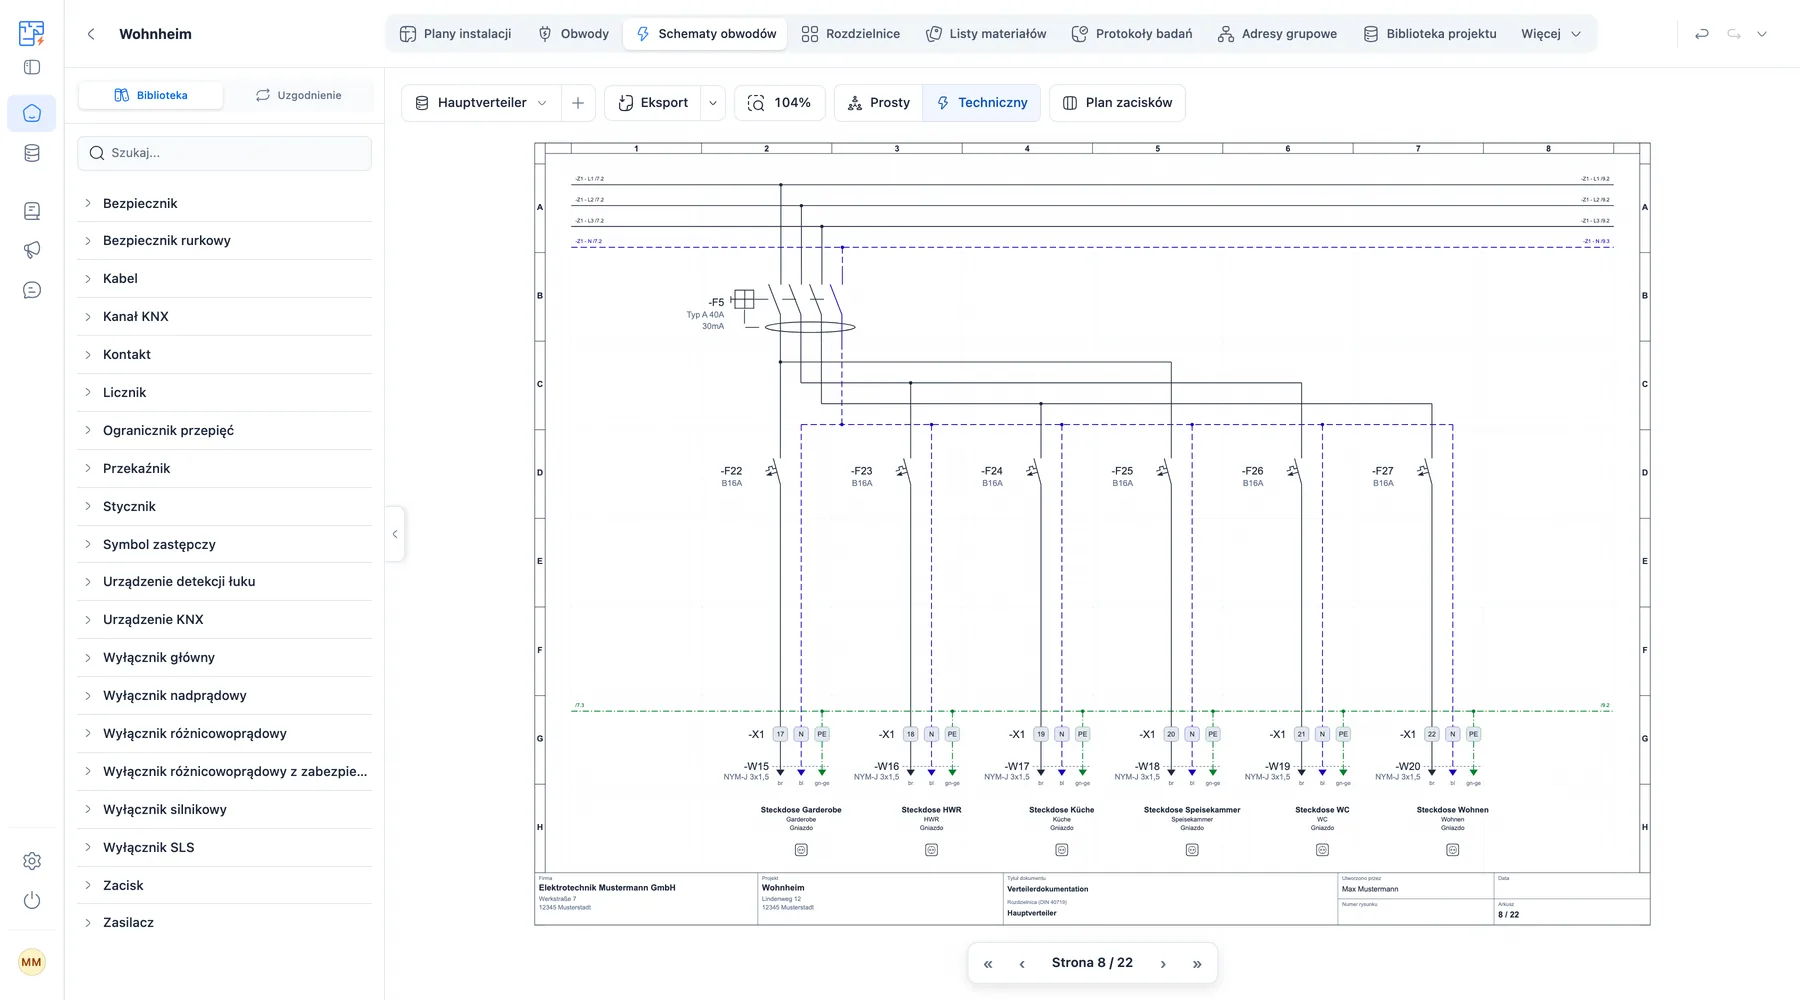Select the Biblioteka sidebar tab

pos(151,95)
